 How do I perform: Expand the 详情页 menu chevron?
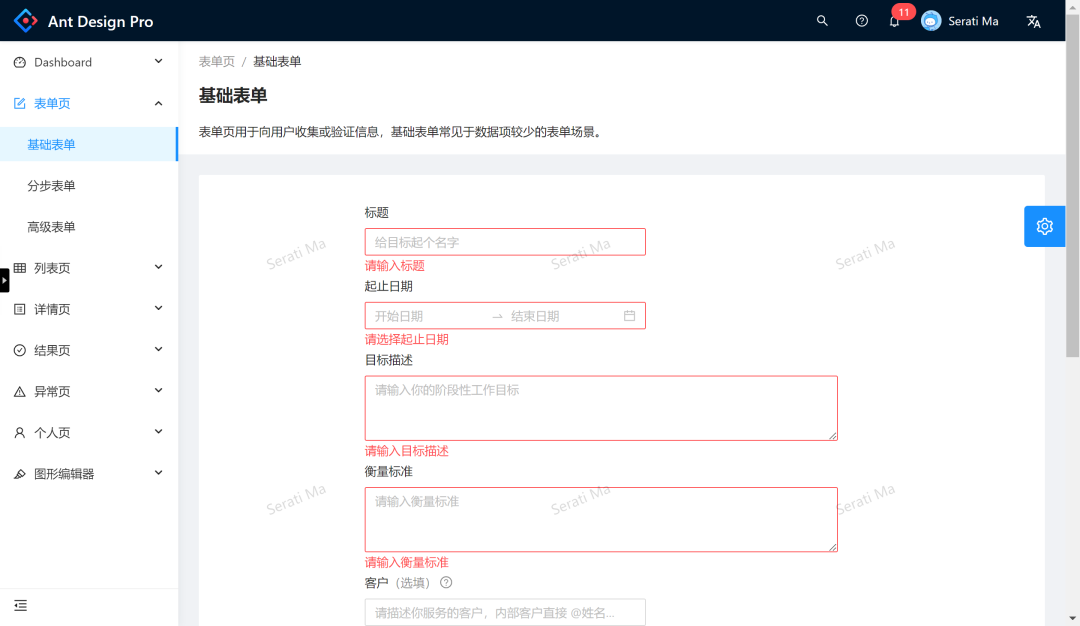pos(158,309)
